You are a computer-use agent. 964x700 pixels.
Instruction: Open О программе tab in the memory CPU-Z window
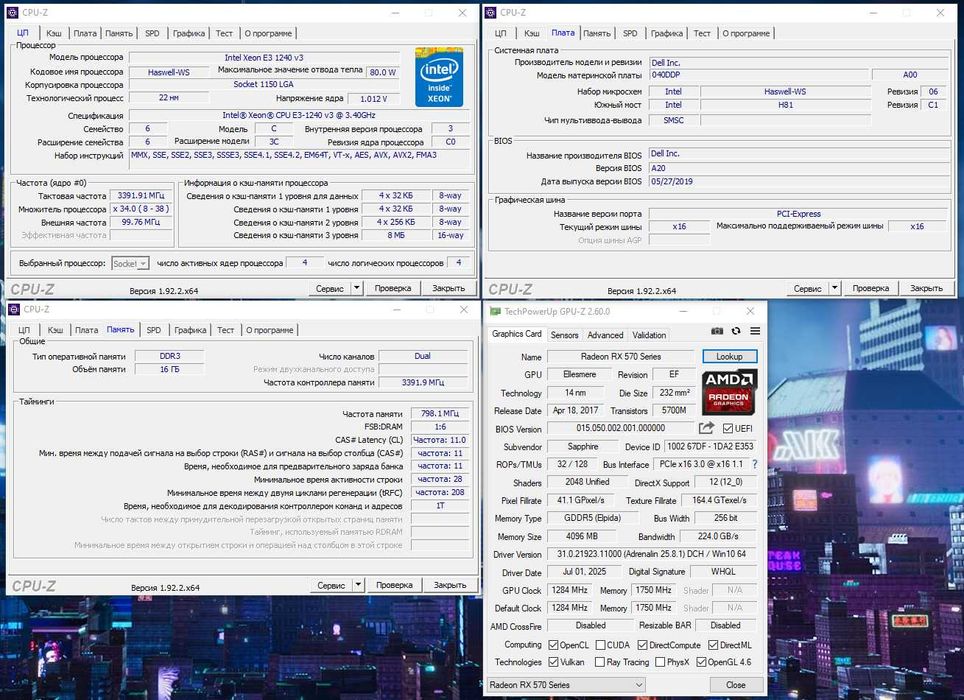270,330
